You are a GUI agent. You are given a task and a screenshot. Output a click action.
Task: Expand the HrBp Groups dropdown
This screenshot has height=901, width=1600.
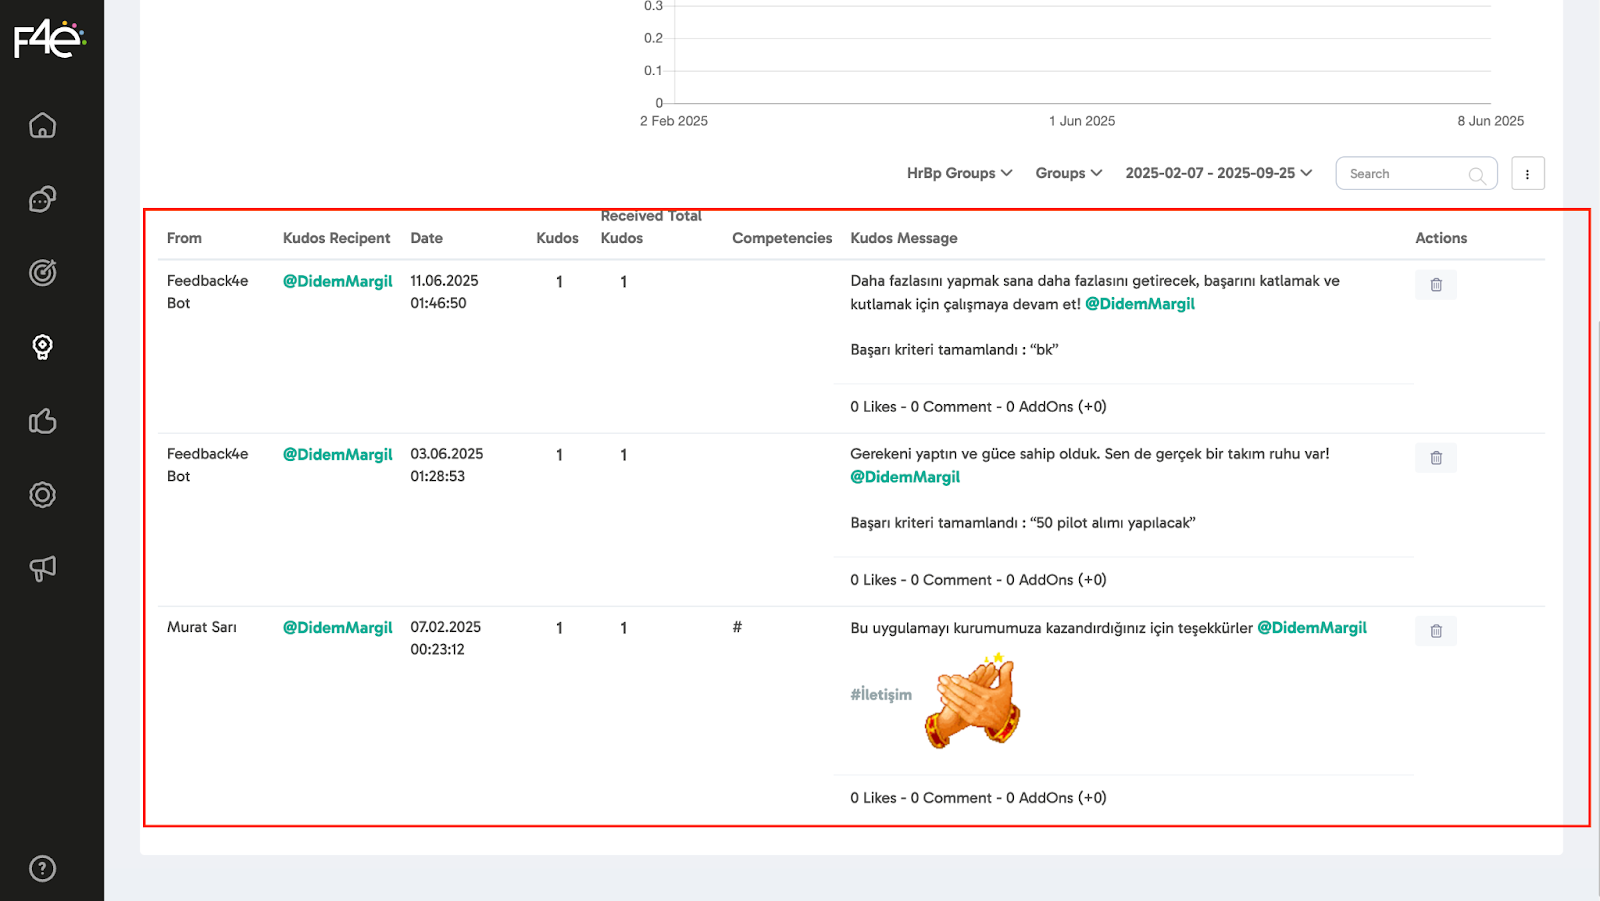pos(959,173)
